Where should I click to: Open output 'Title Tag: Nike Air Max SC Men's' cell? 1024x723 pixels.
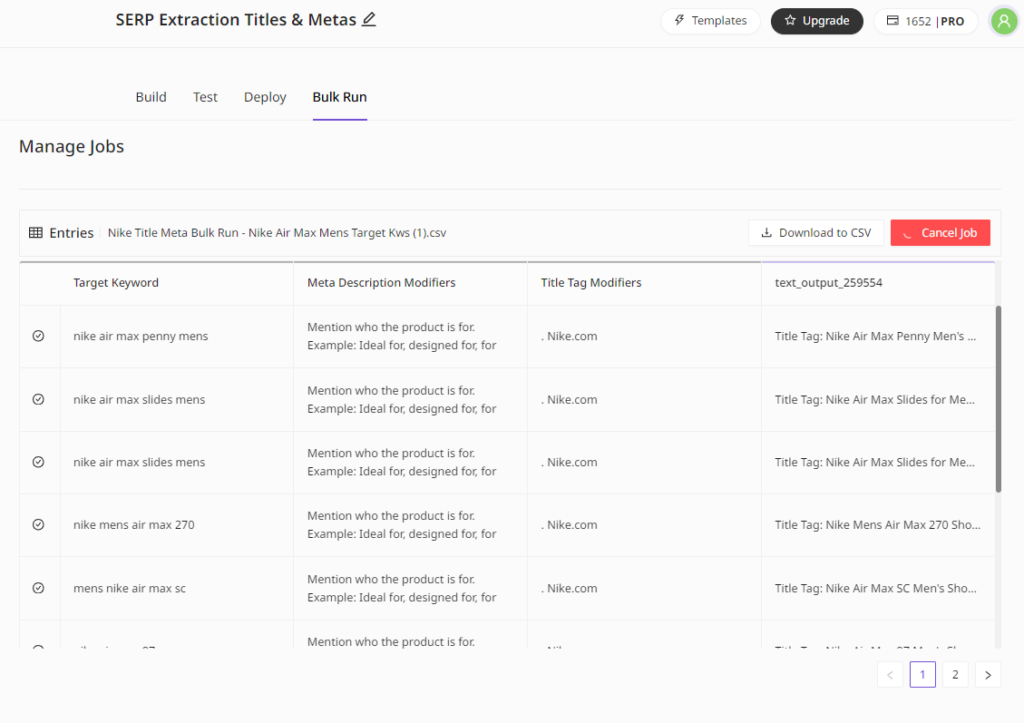point(878,588)
